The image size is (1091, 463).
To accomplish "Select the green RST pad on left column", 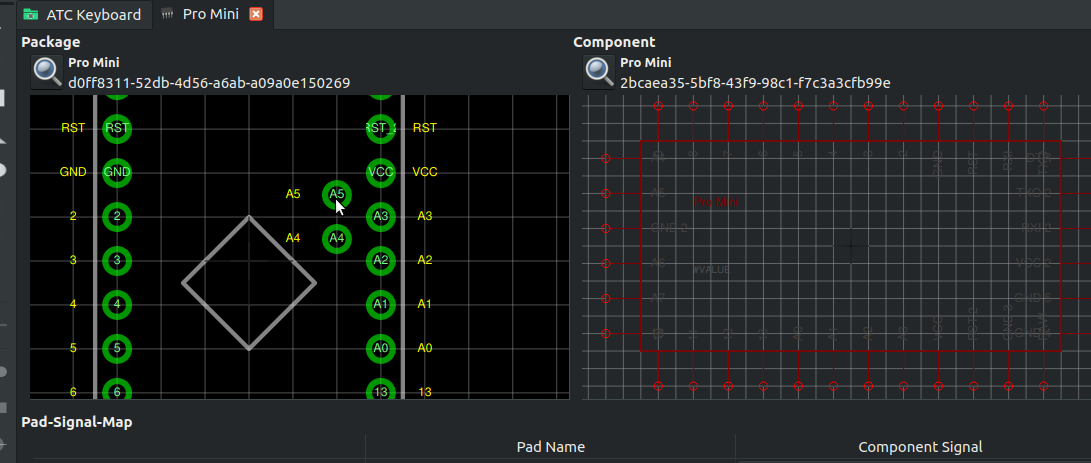I will coord(117,128).
